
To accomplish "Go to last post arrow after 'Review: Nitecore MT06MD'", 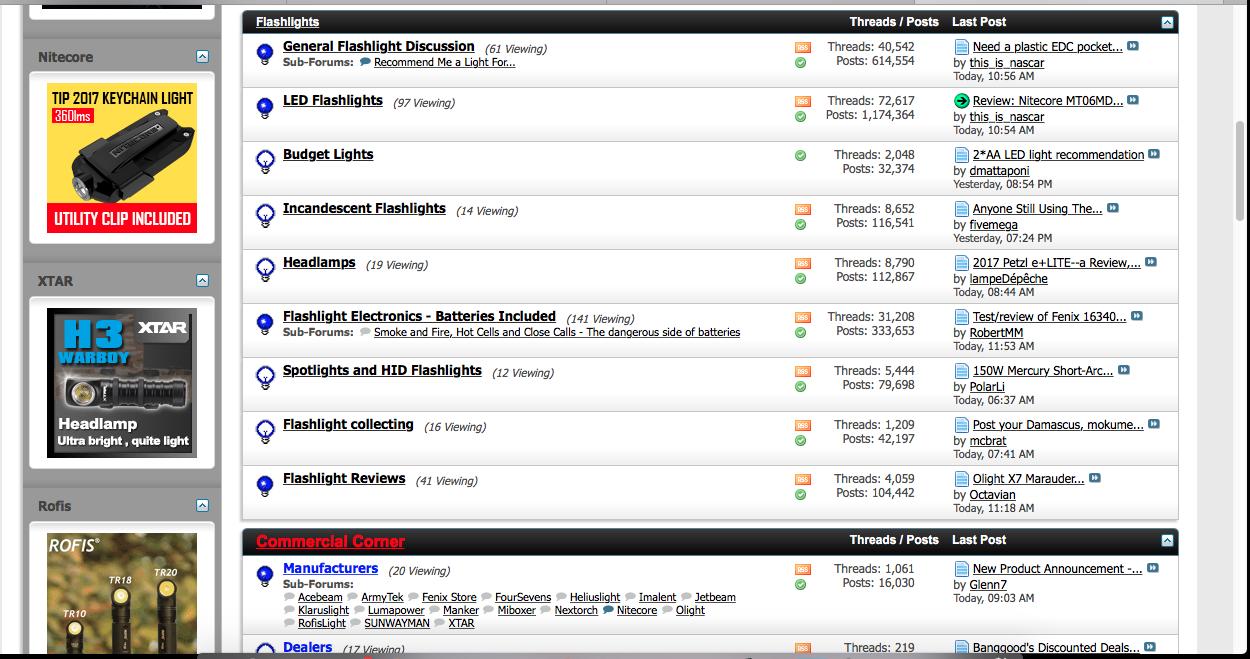I will click(x=1133, y=100).
